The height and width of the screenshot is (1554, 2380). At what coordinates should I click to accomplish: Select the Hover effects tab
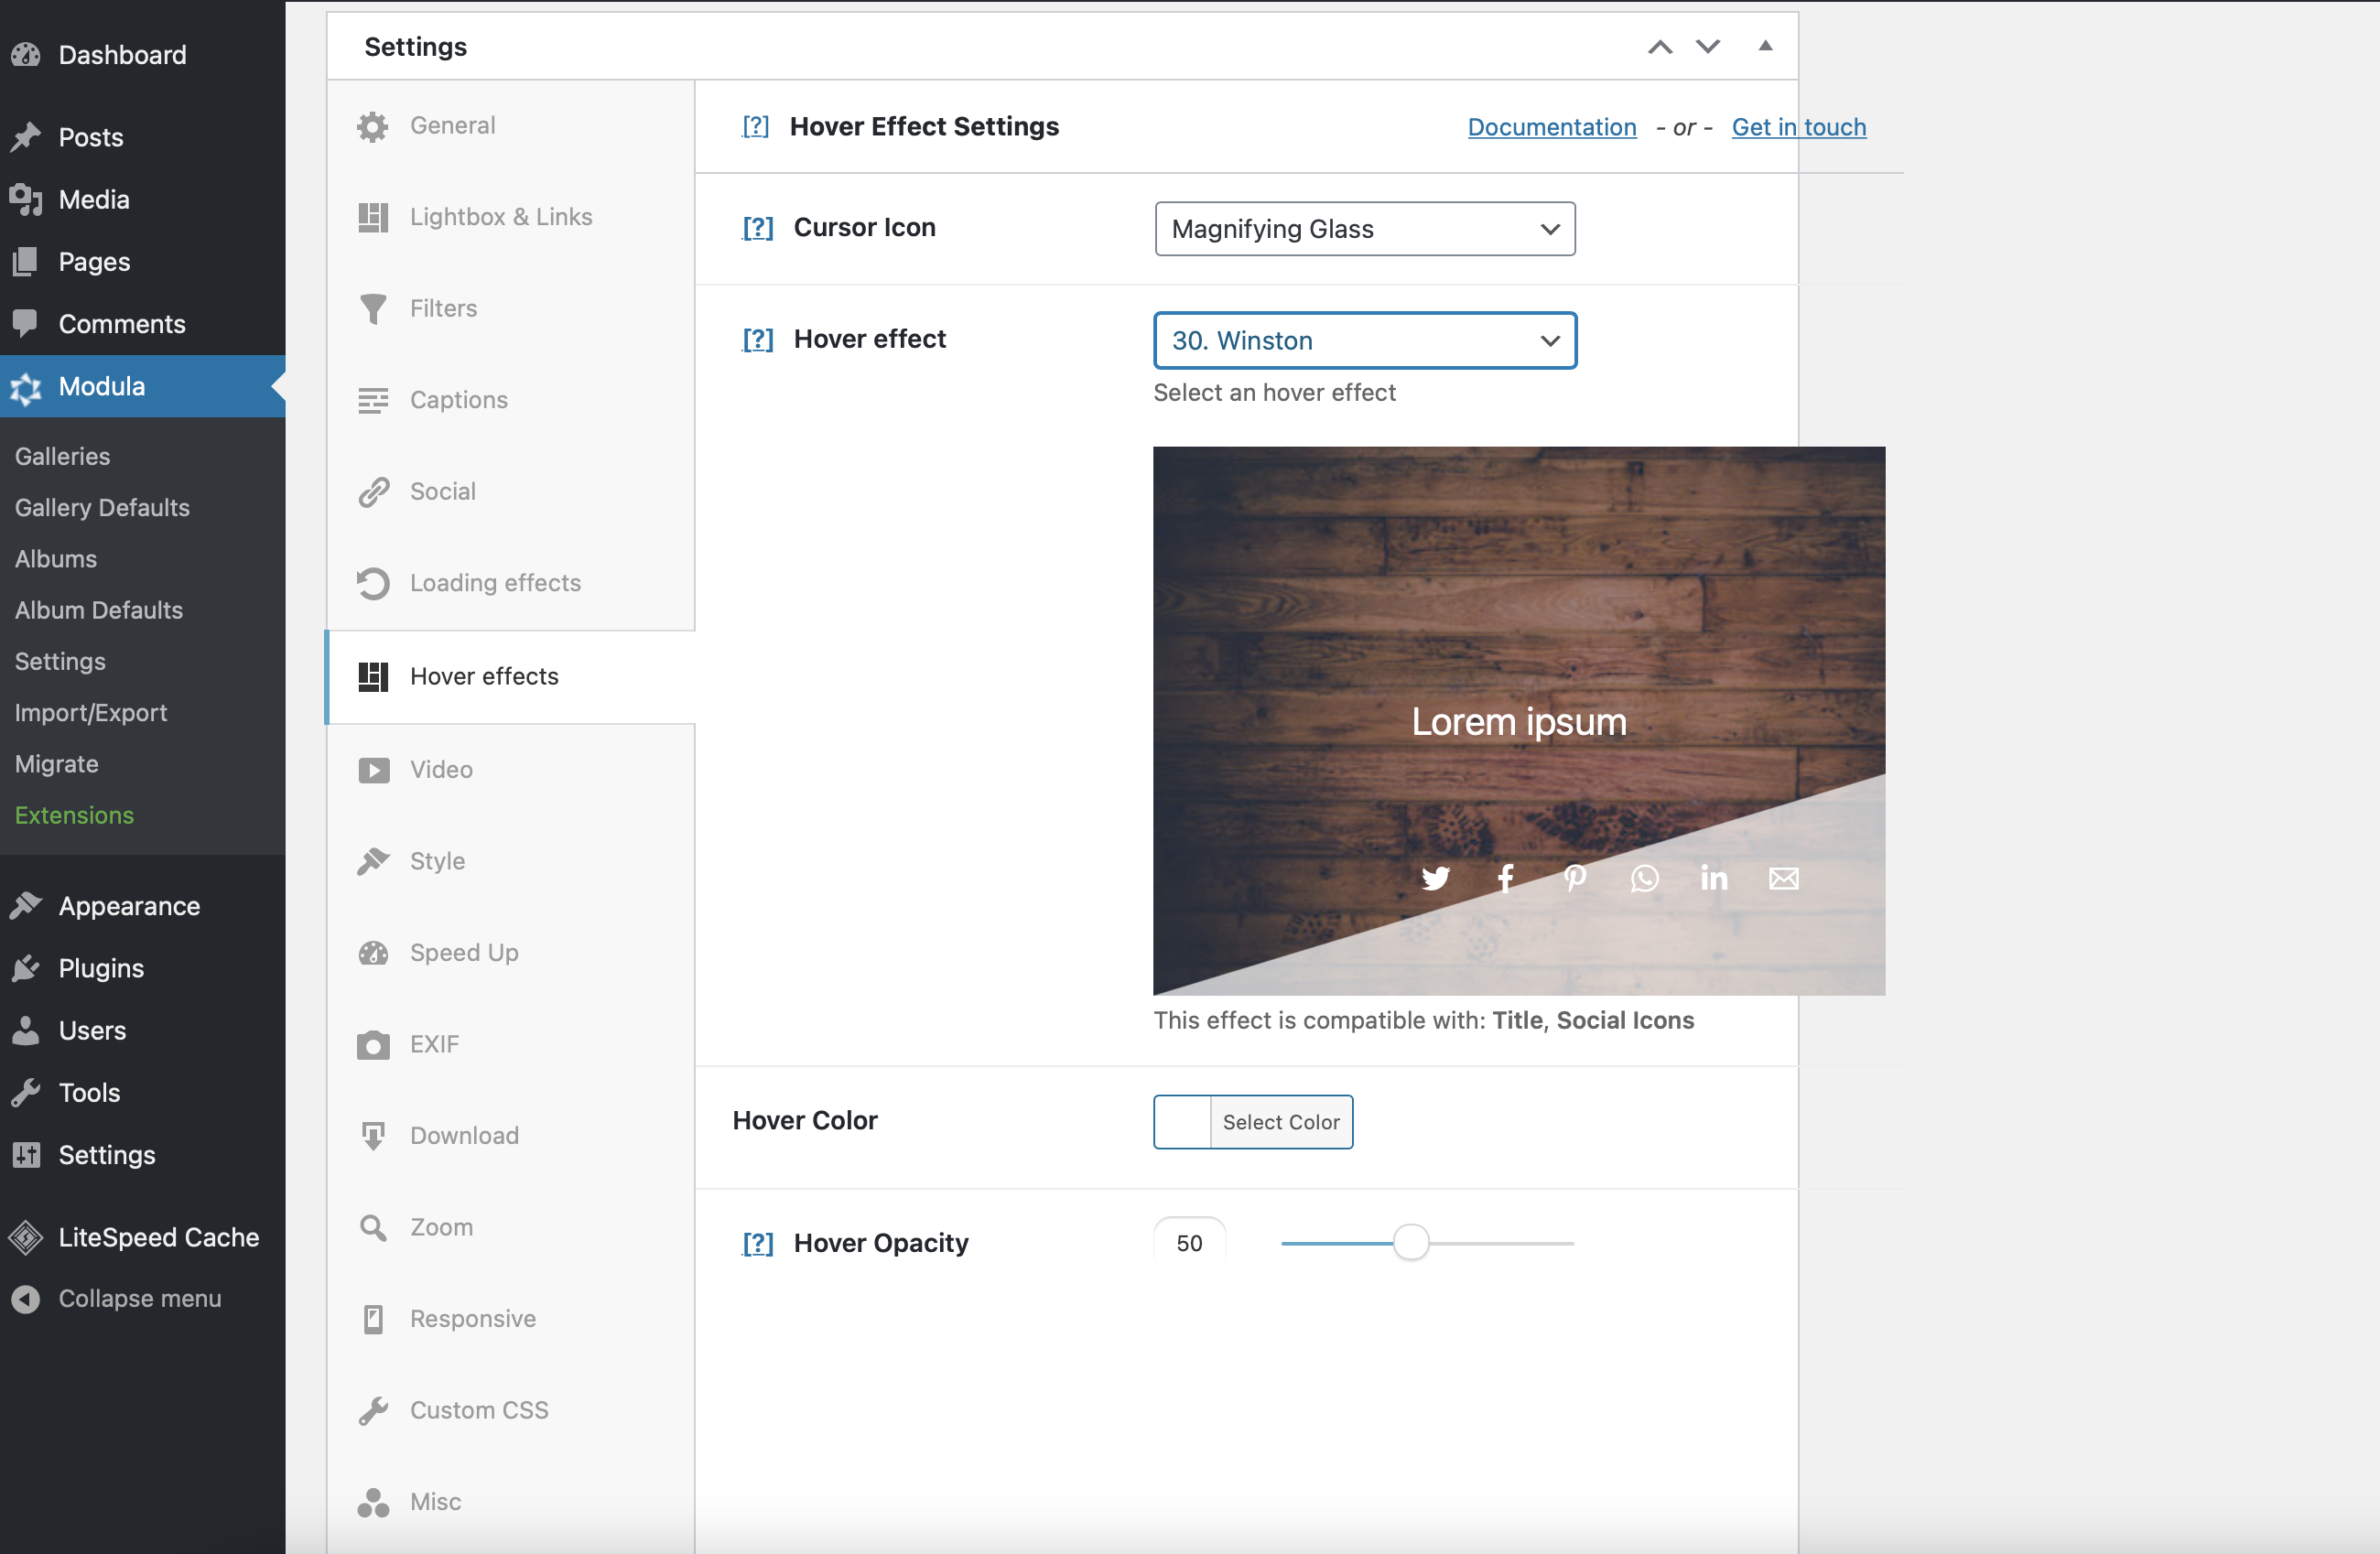click(511, 677)
